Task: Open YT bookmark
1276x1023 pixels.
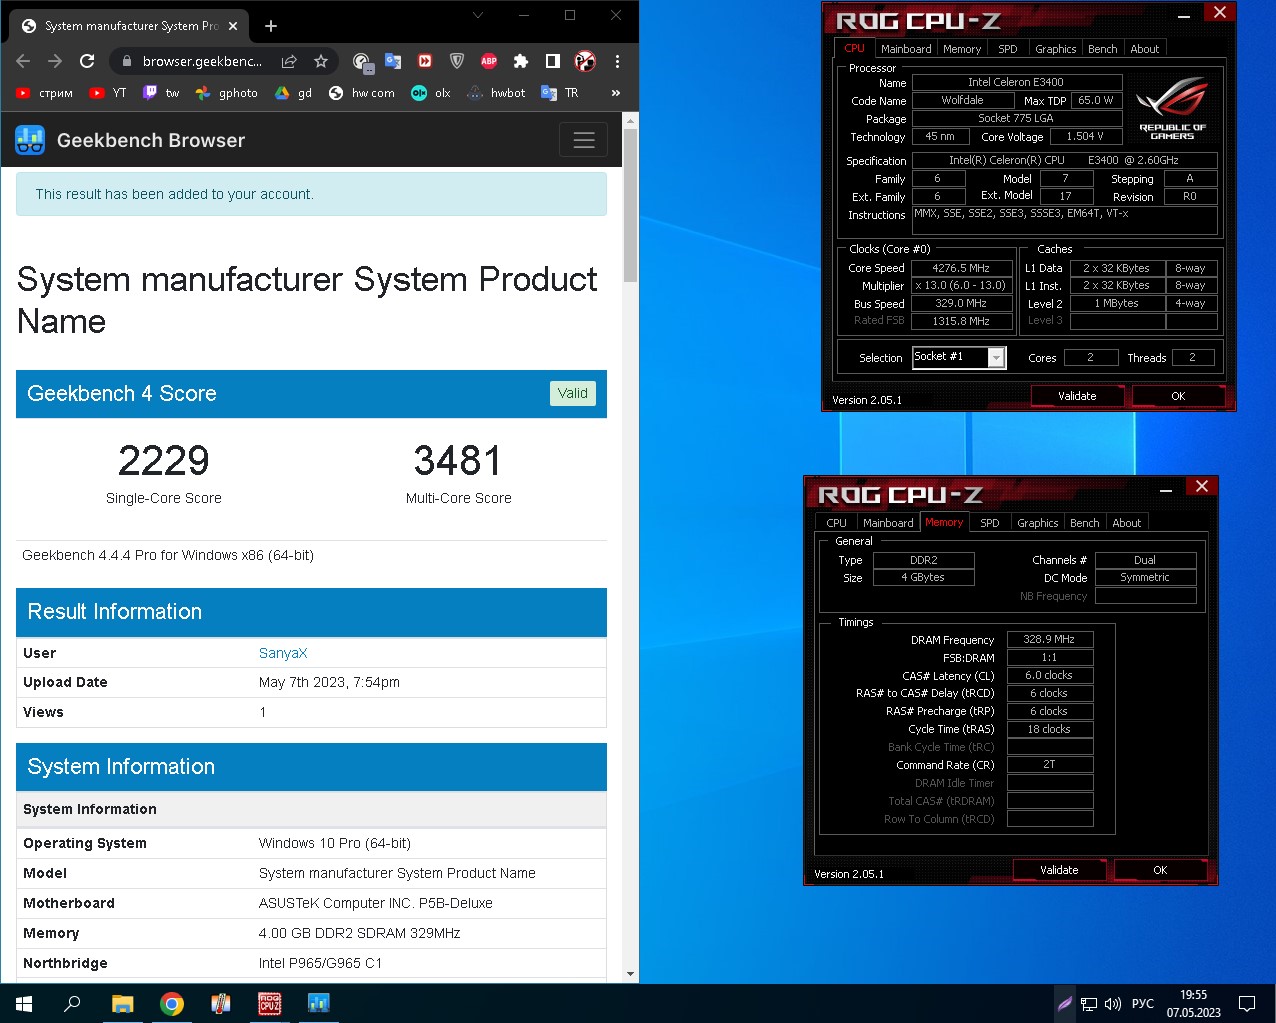Action: (x=108, y=93)
